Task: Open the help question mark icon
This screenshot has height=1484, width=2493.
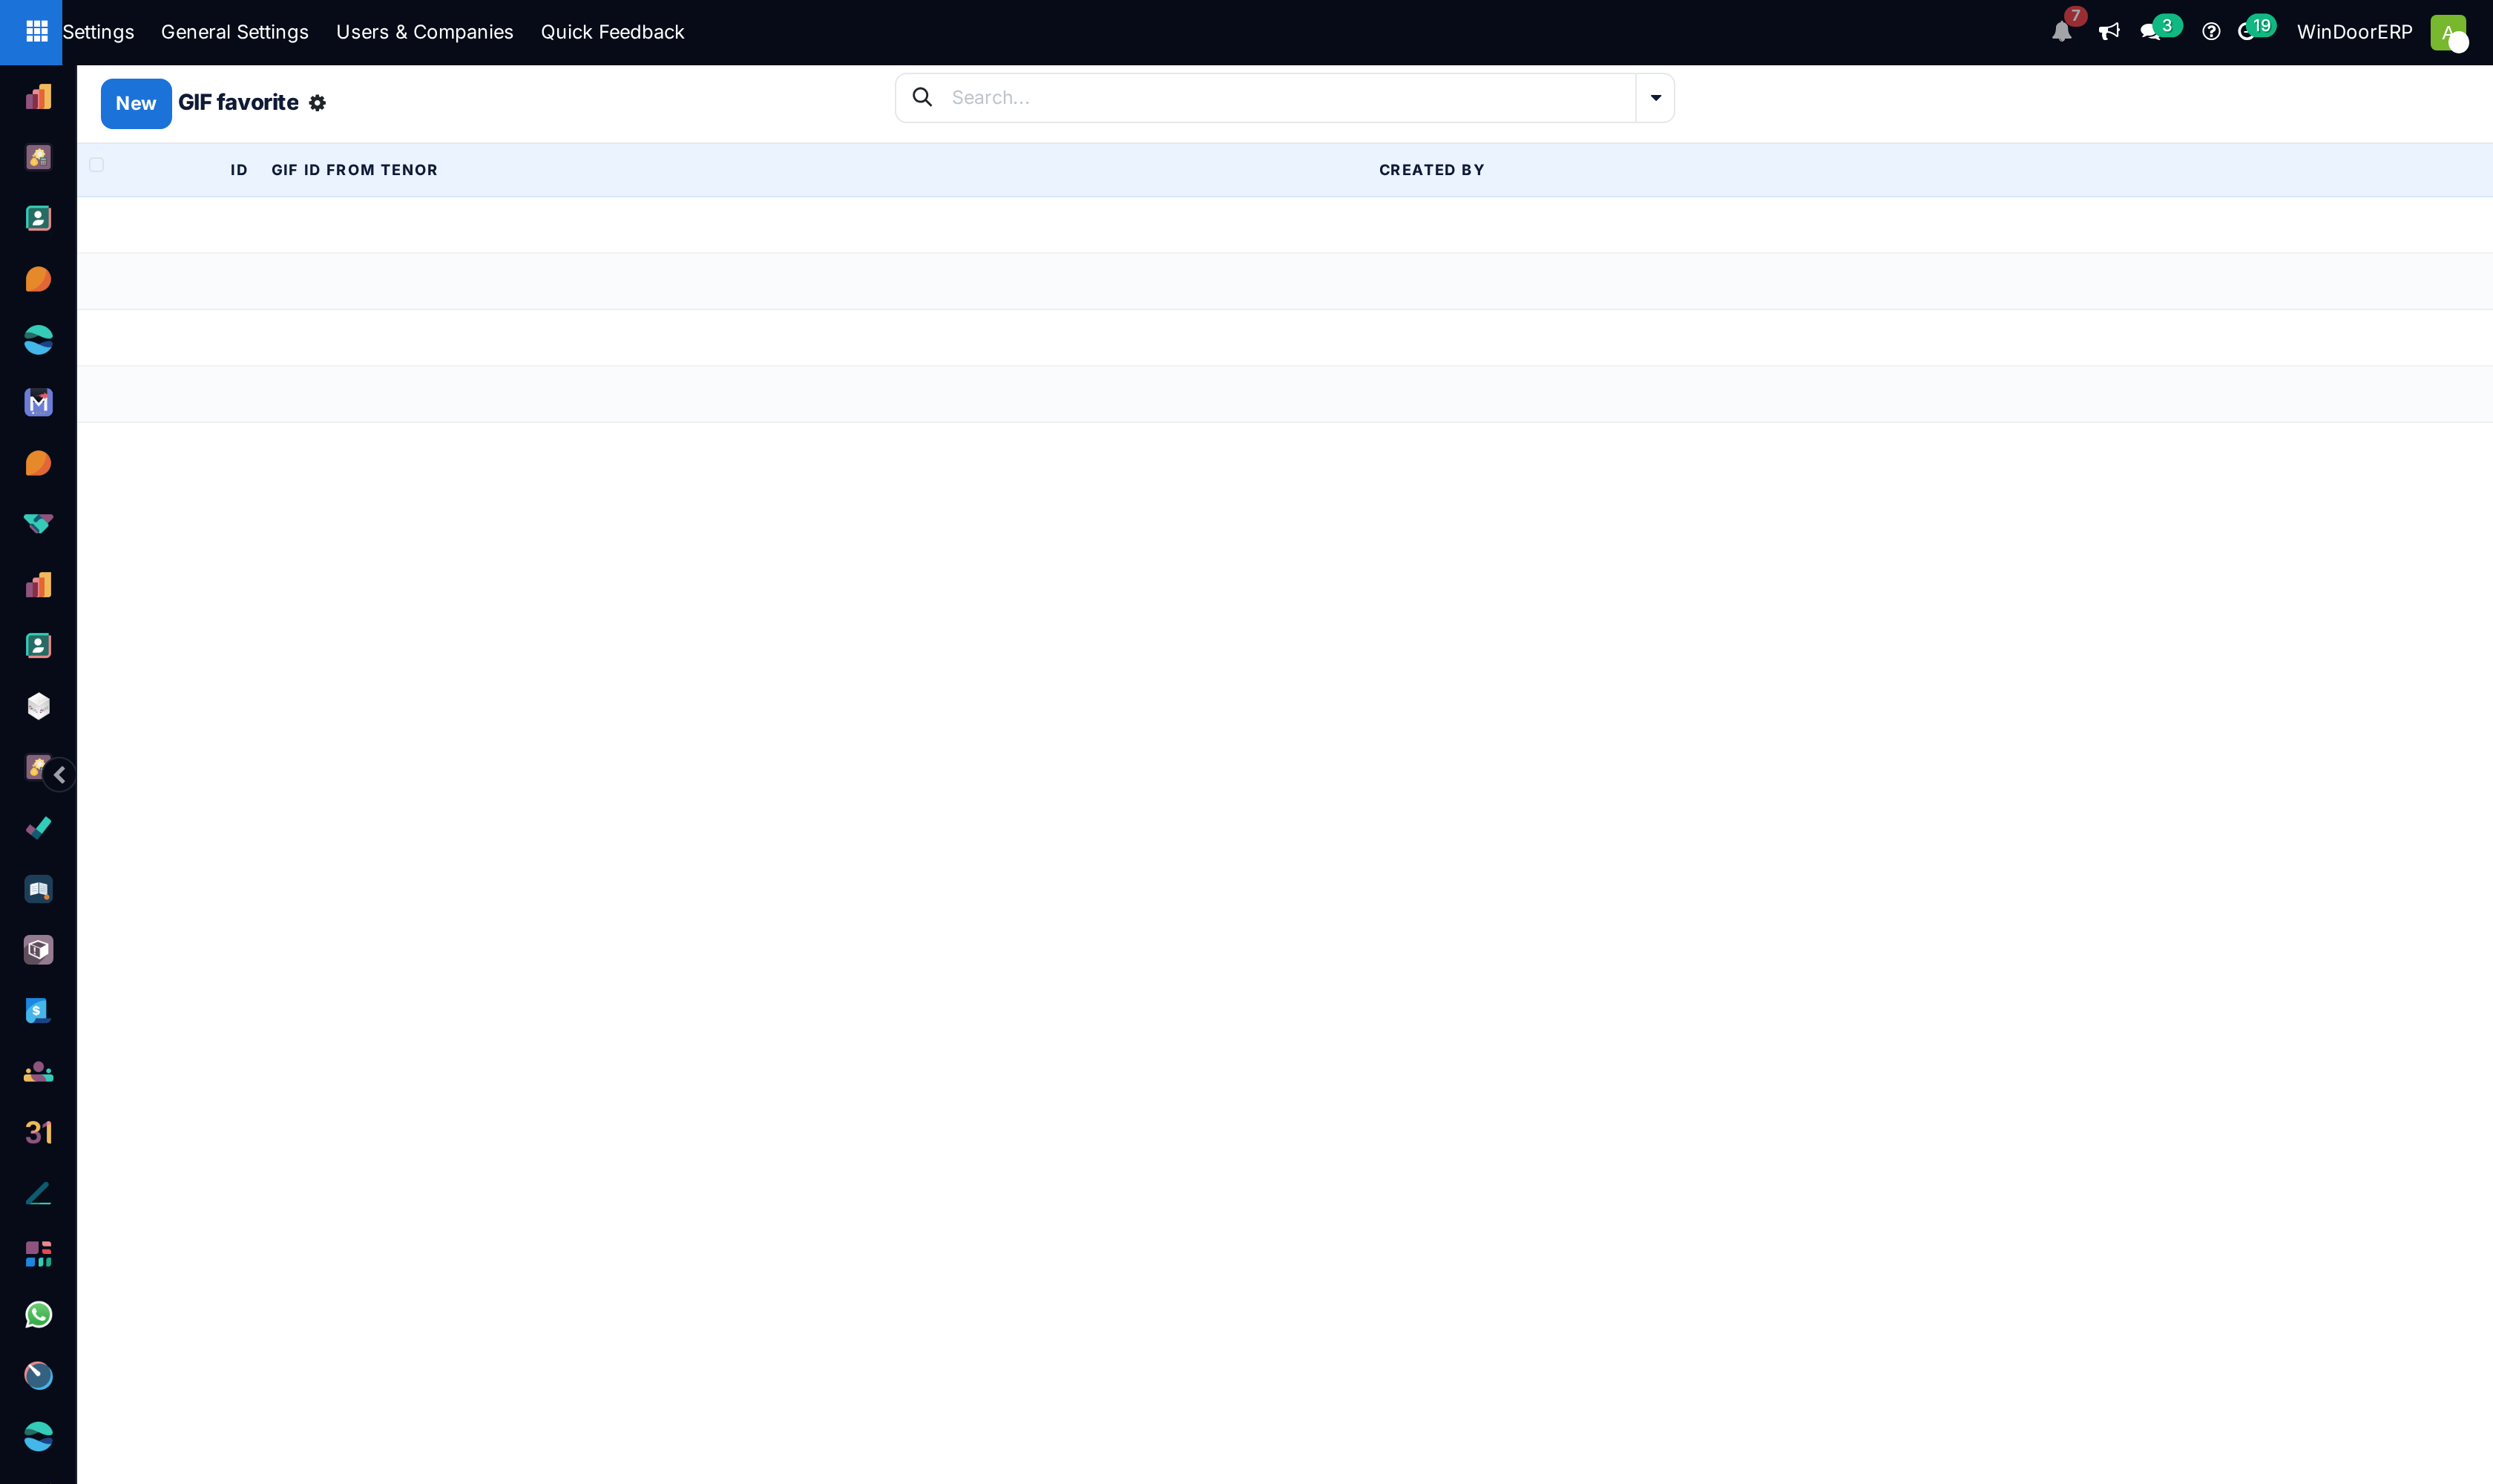Action: point(2211,32)
